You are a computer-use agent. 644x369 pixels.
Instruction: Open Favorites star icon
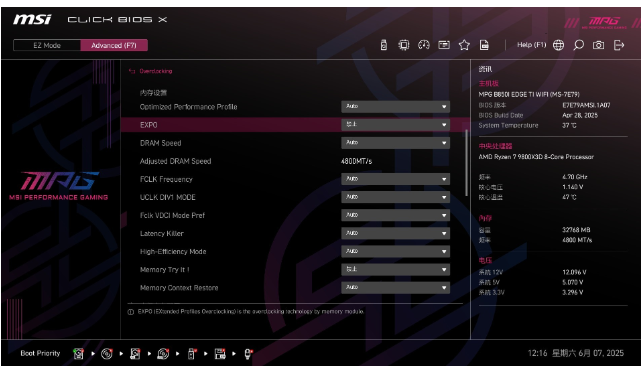click(464, 45)
